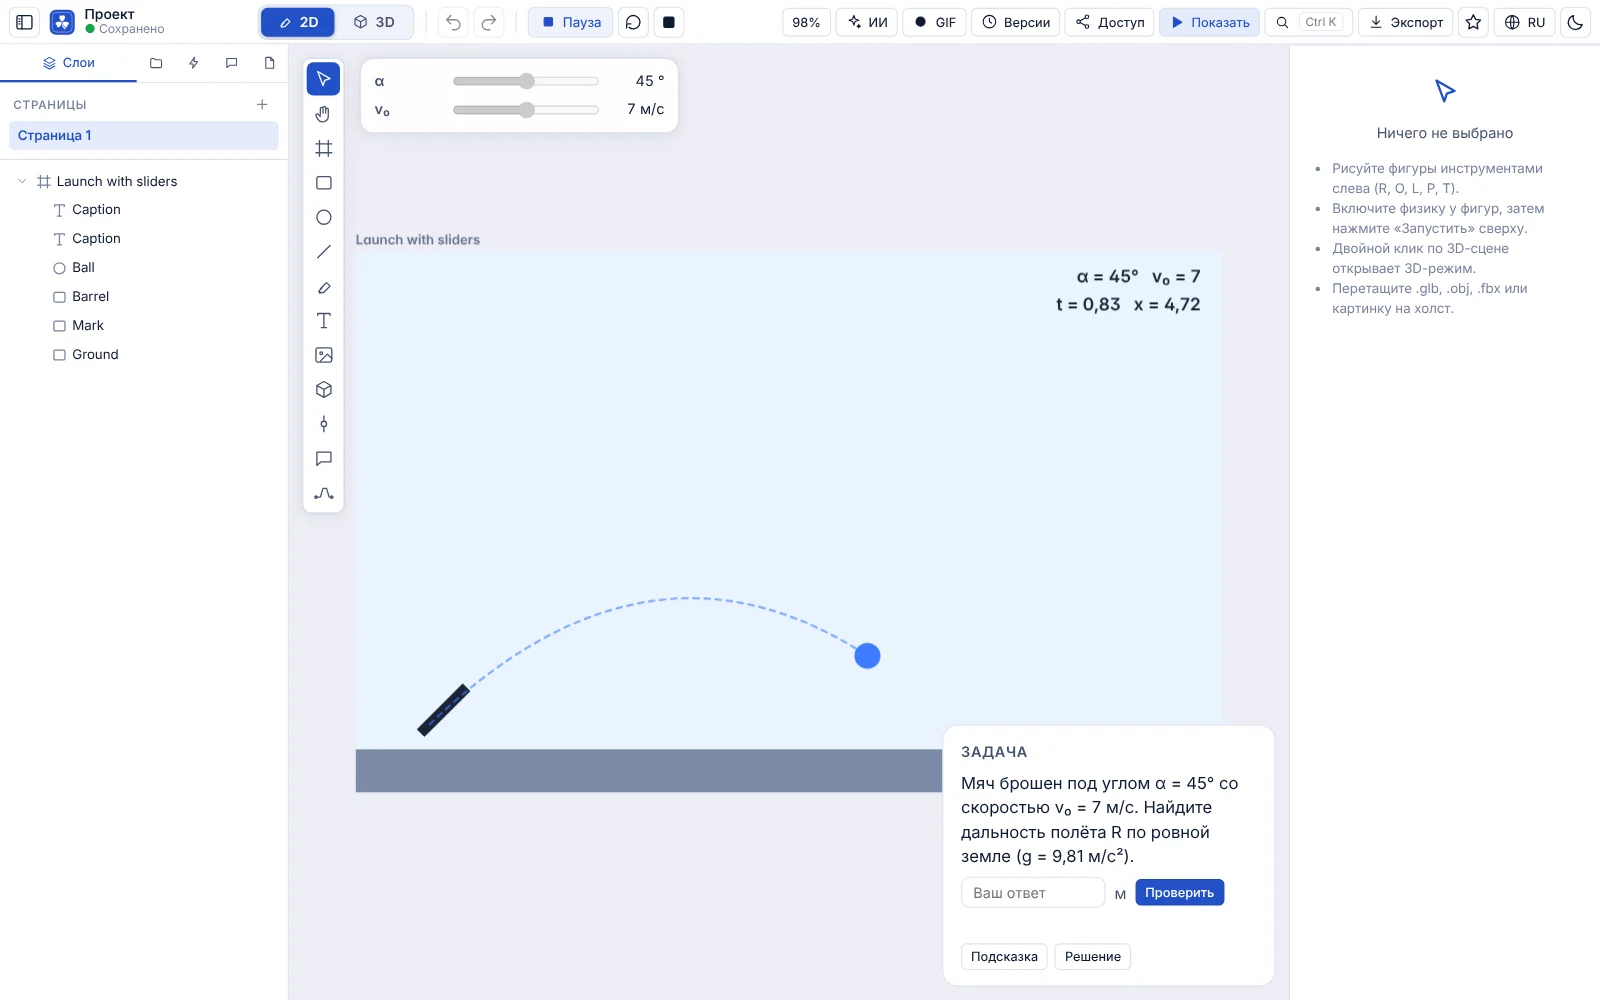Collapse the Launch with sliders frame
1600x1000 pixels.
tap(22, 181)
